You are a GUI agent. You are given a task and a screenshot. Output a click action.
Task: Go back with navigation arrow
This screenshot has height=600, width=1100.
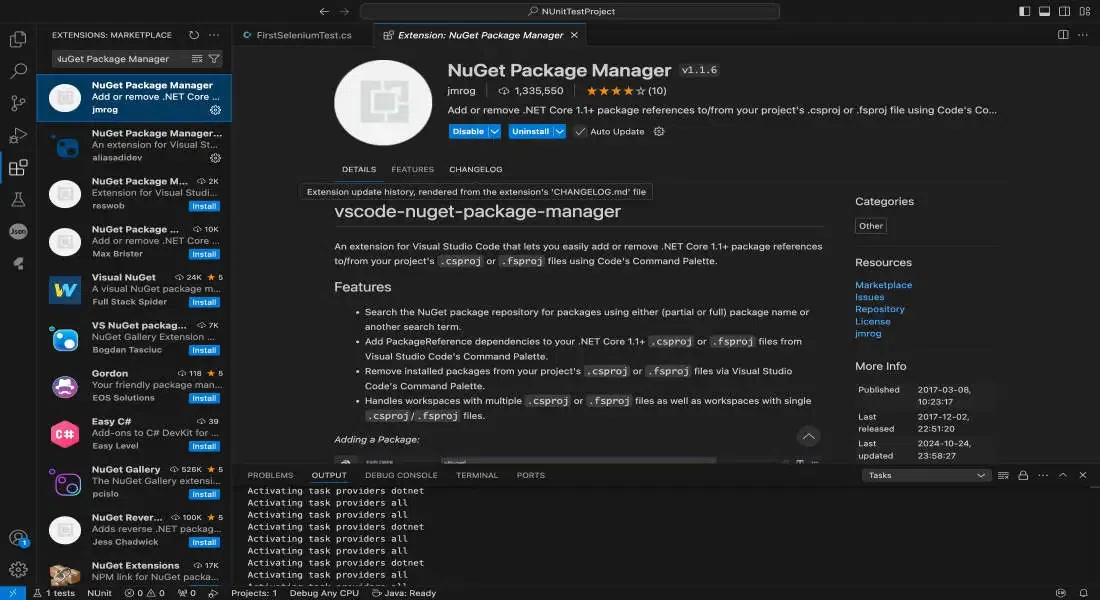point(324,11)
